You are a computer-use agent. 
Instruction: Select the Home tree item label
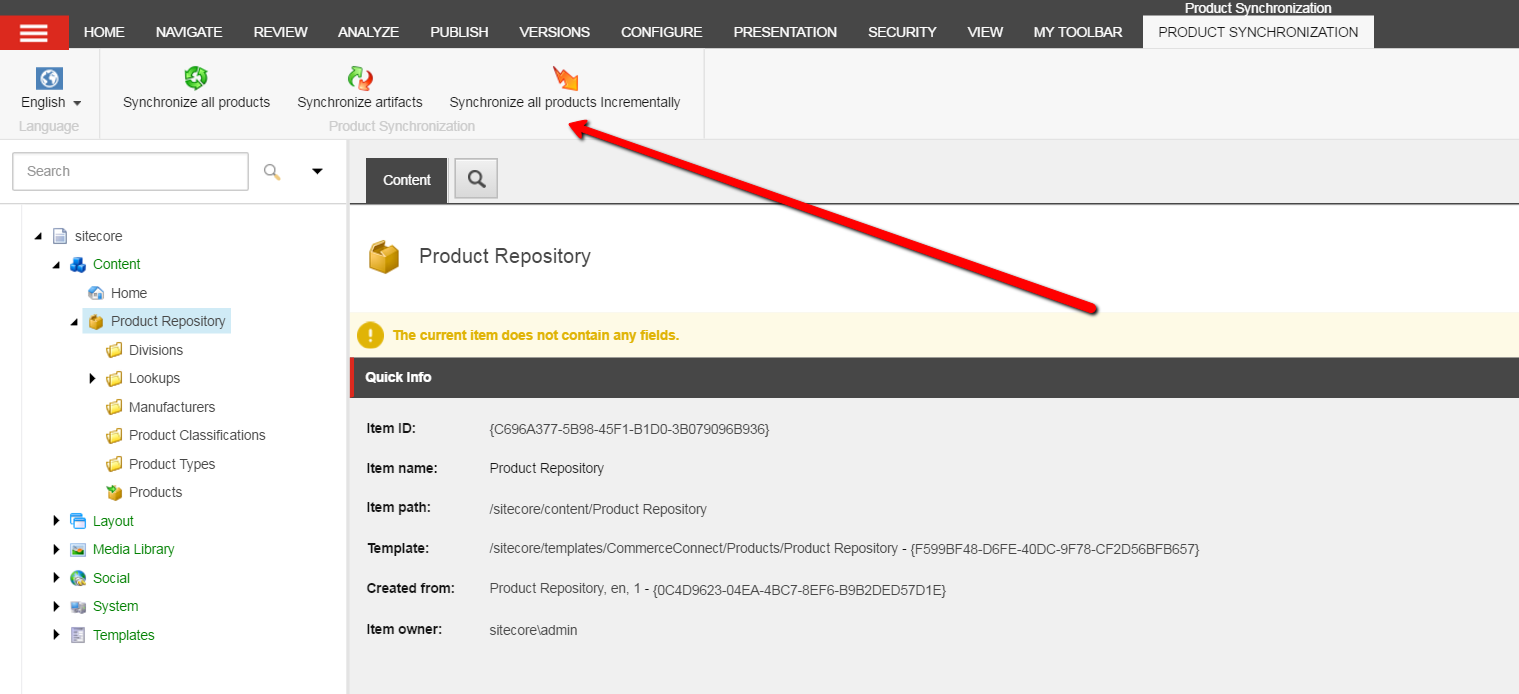129,293
